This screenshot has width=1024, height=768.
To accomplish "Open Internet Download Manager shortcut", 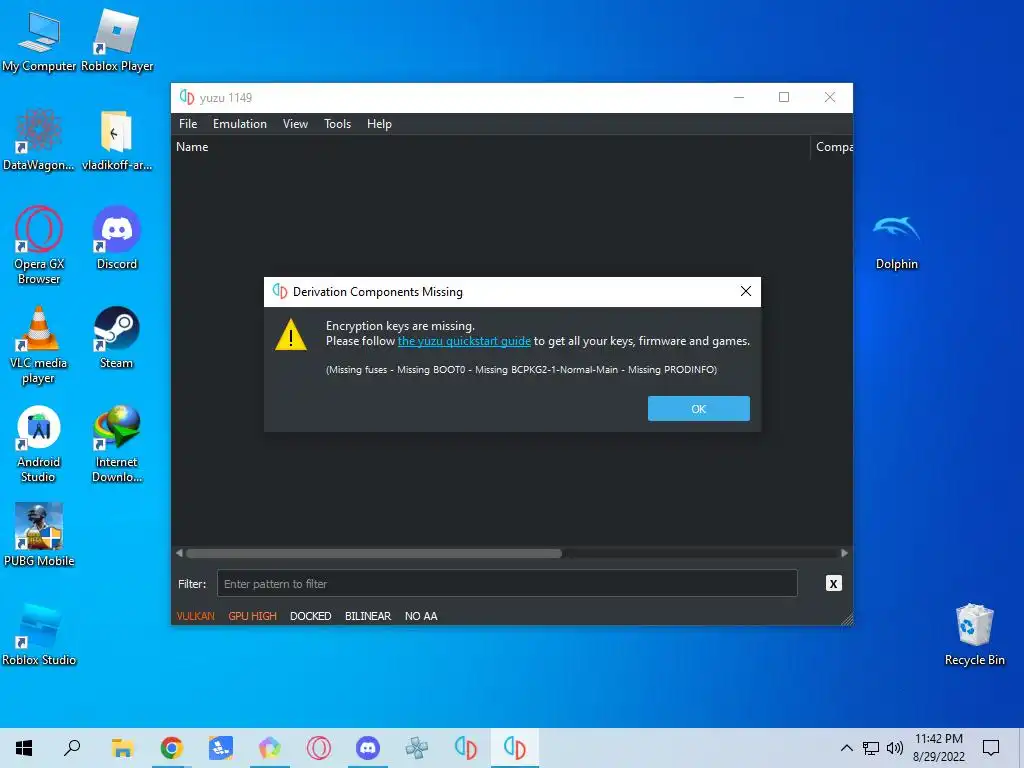I will [x=117, y=444].
